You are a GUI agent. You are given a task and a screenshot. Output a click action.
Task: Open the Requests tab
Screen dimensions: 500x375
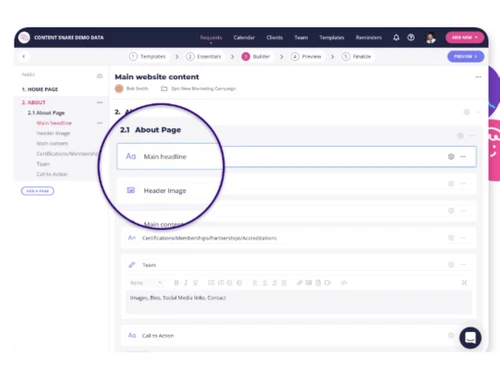pos(211,38)
